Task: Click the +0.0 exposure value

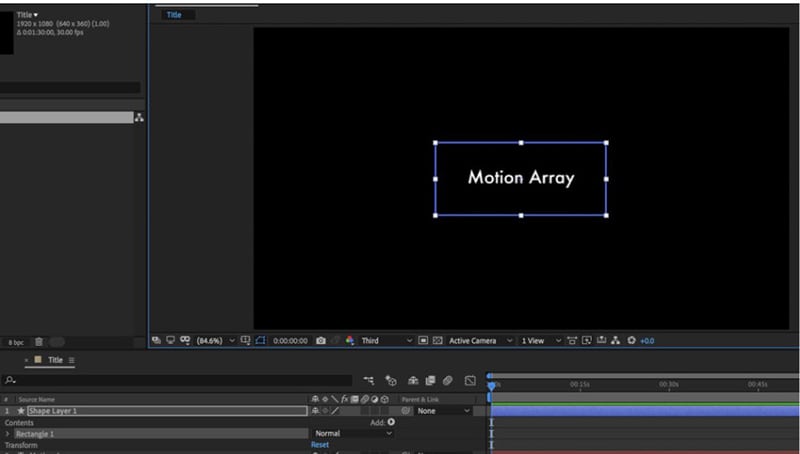Action: (x=647, y=341)
